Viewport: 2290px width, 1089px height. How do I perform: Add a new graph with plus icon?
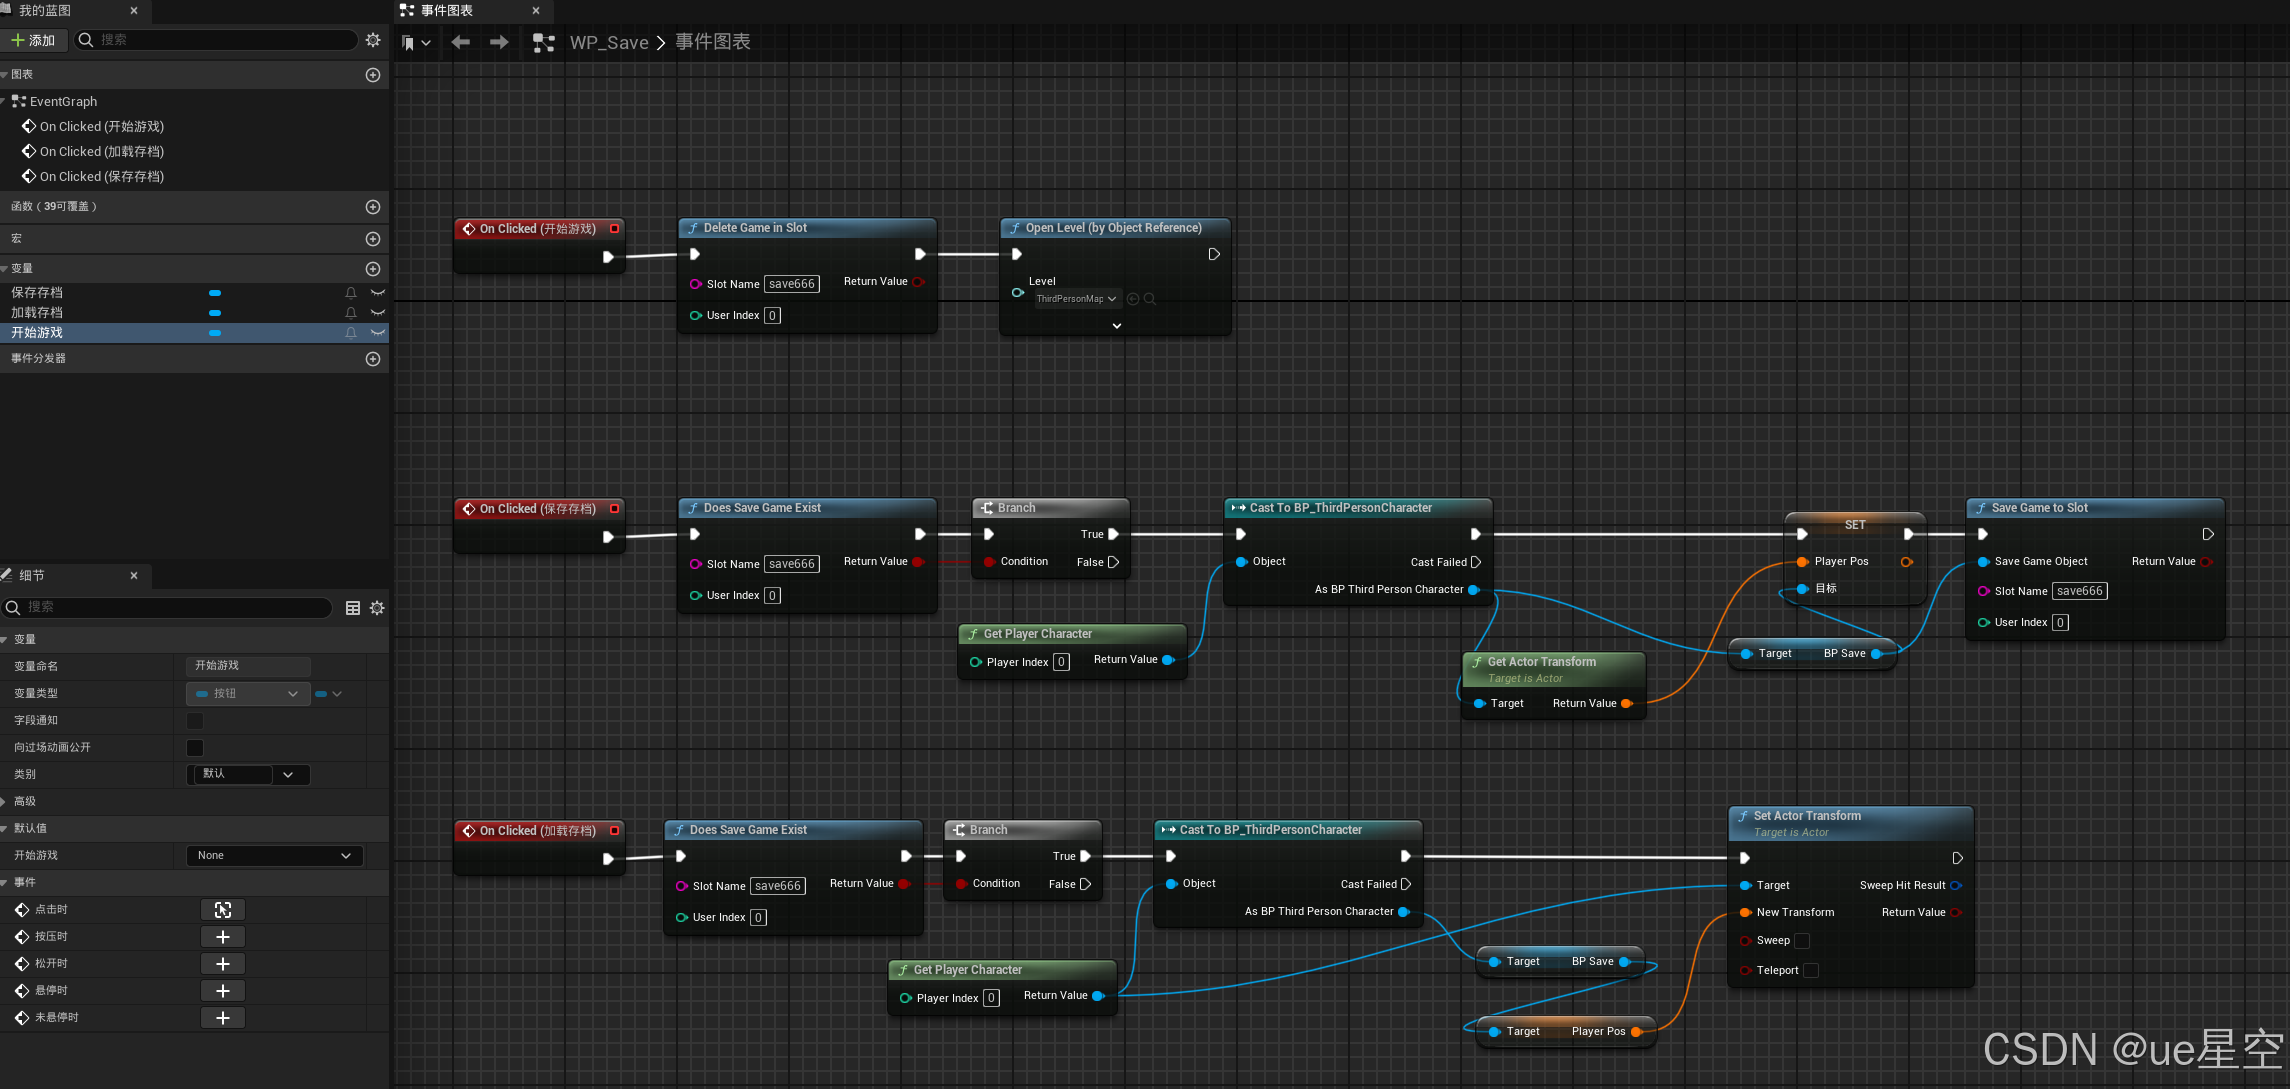pos(373,75)
